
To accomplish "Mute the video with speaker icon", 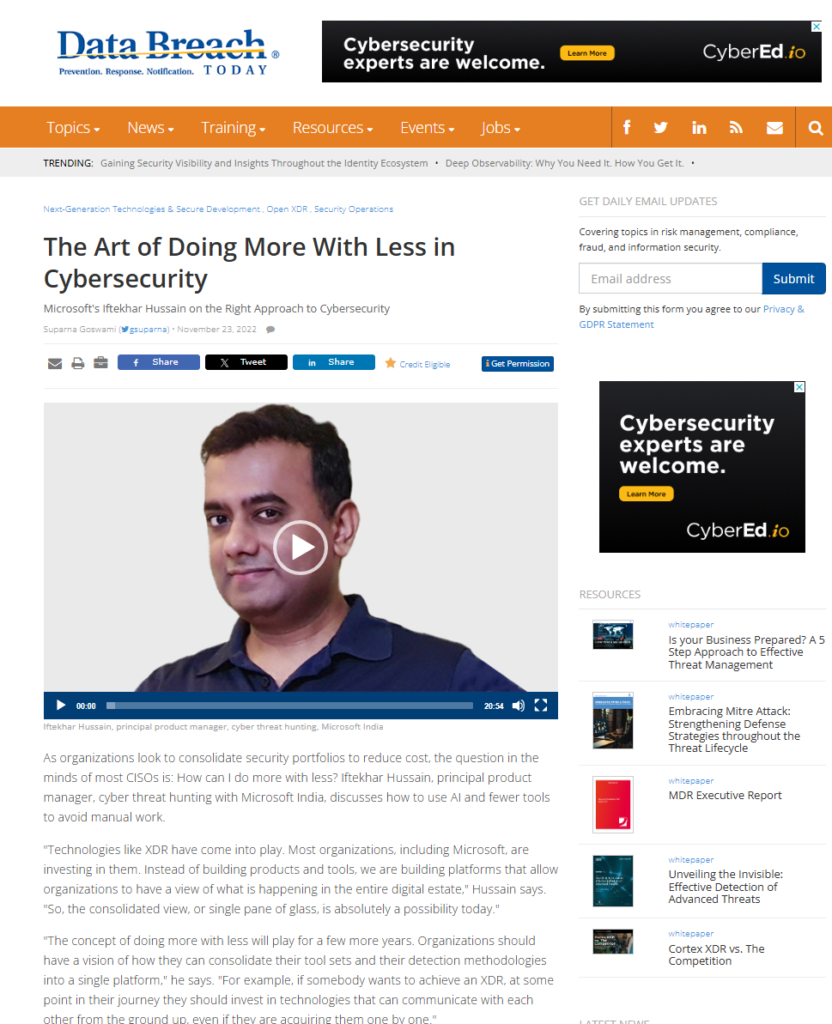I will click(519, 705).
